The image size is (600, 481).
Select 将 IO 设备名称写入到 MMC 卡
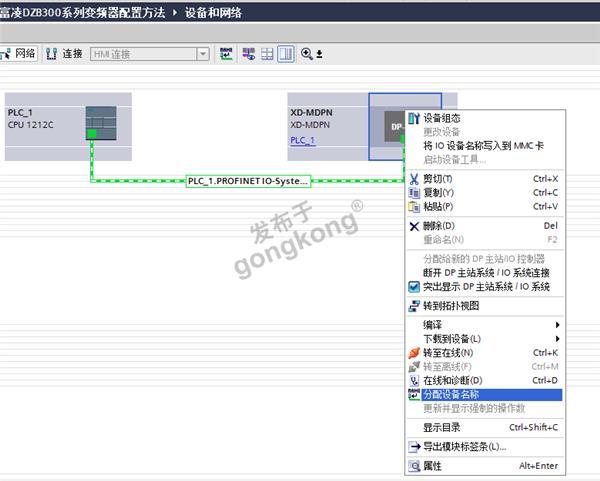485,146
